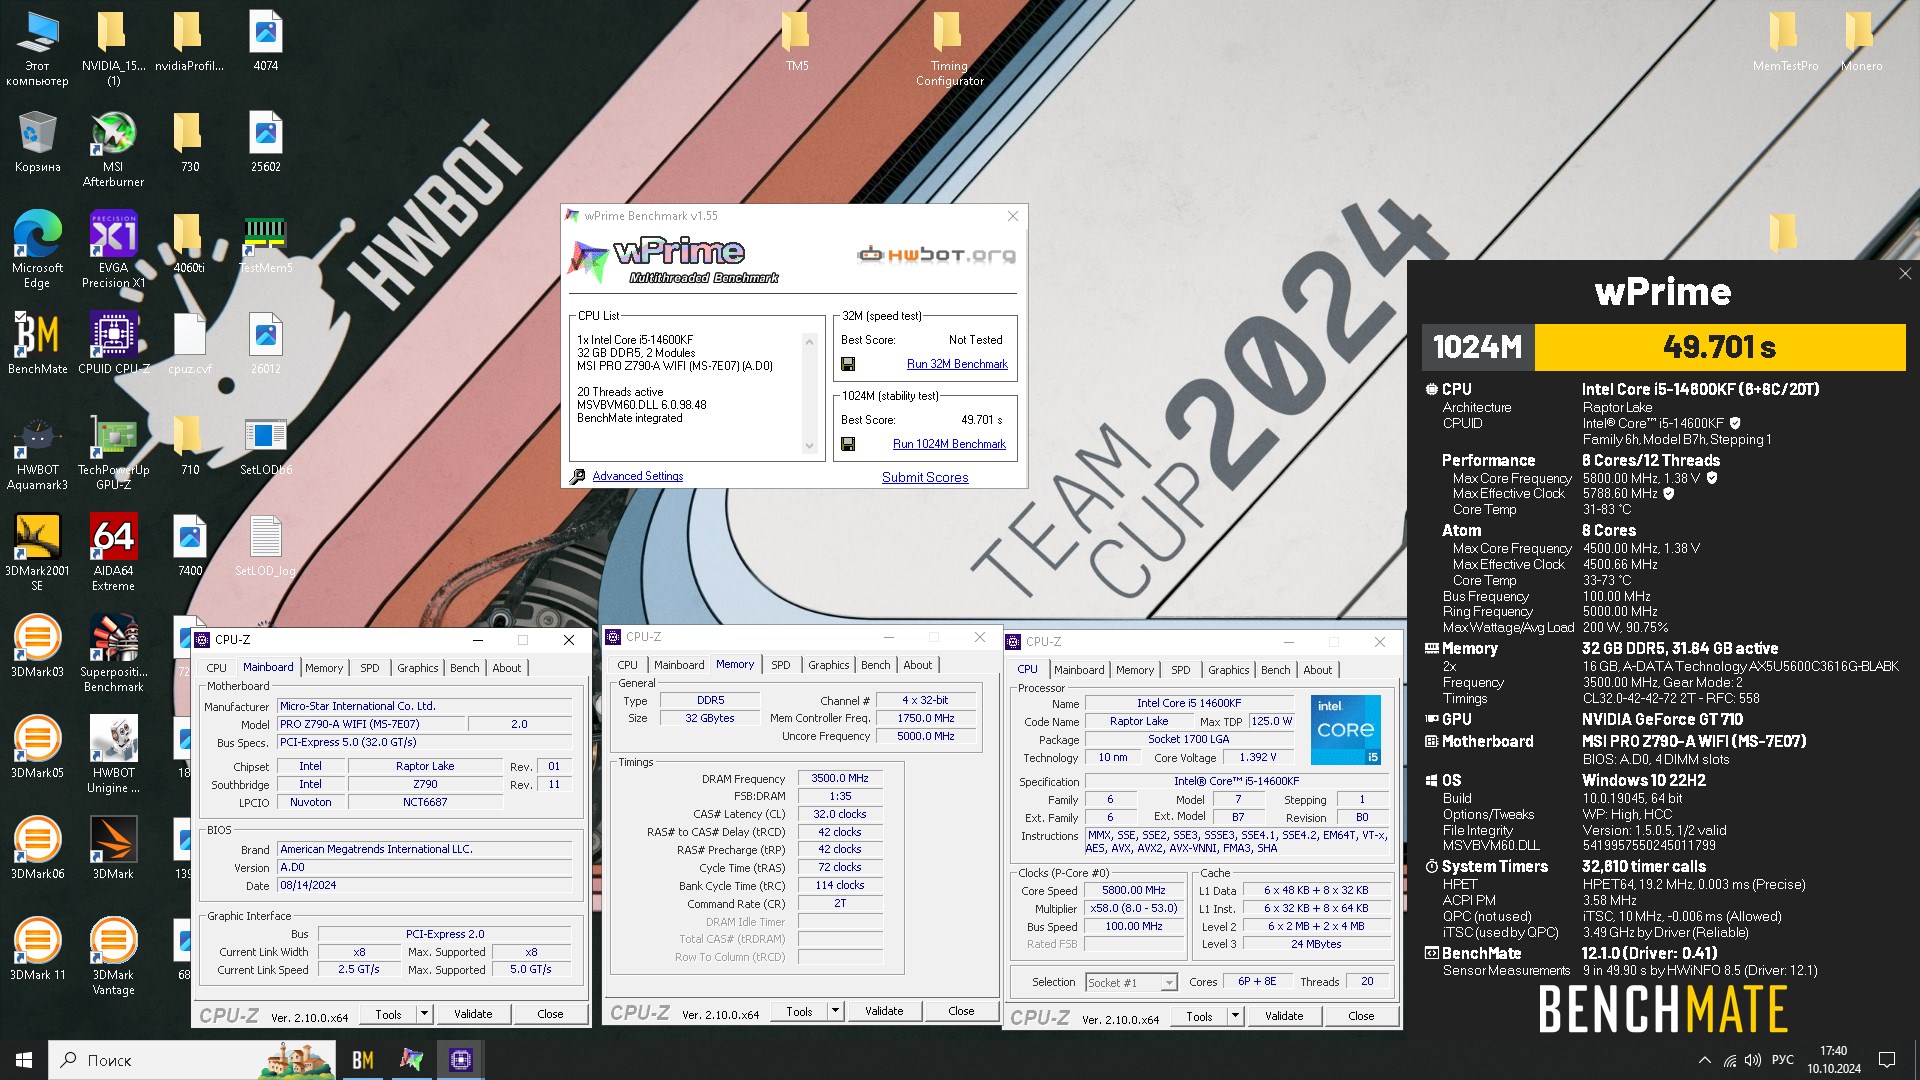Expand Socket #1 selection dropdown
The height and width of the screenshot is (1080, 1920).
point(1168,983)
